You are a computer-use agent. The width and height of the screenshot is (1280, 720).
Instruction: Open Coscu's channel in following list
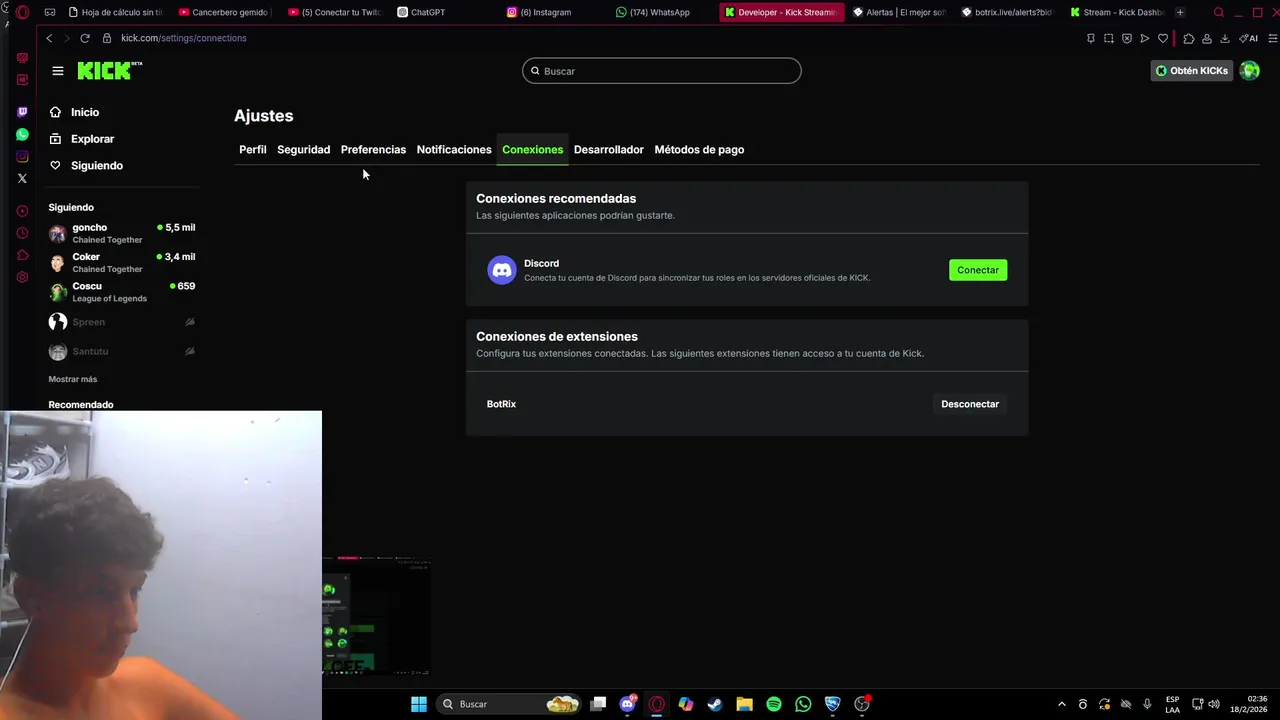[x=122, y=292]
